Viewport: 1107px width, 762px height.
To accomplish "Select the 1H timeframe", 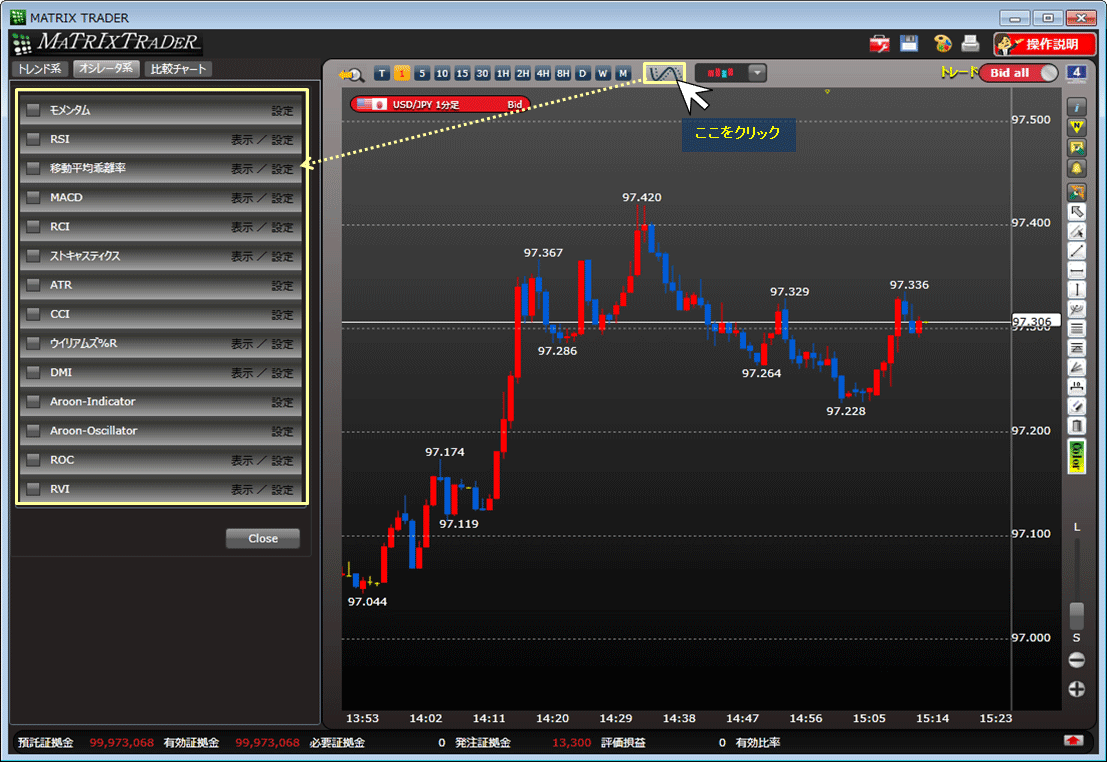I will coord(503,73).
